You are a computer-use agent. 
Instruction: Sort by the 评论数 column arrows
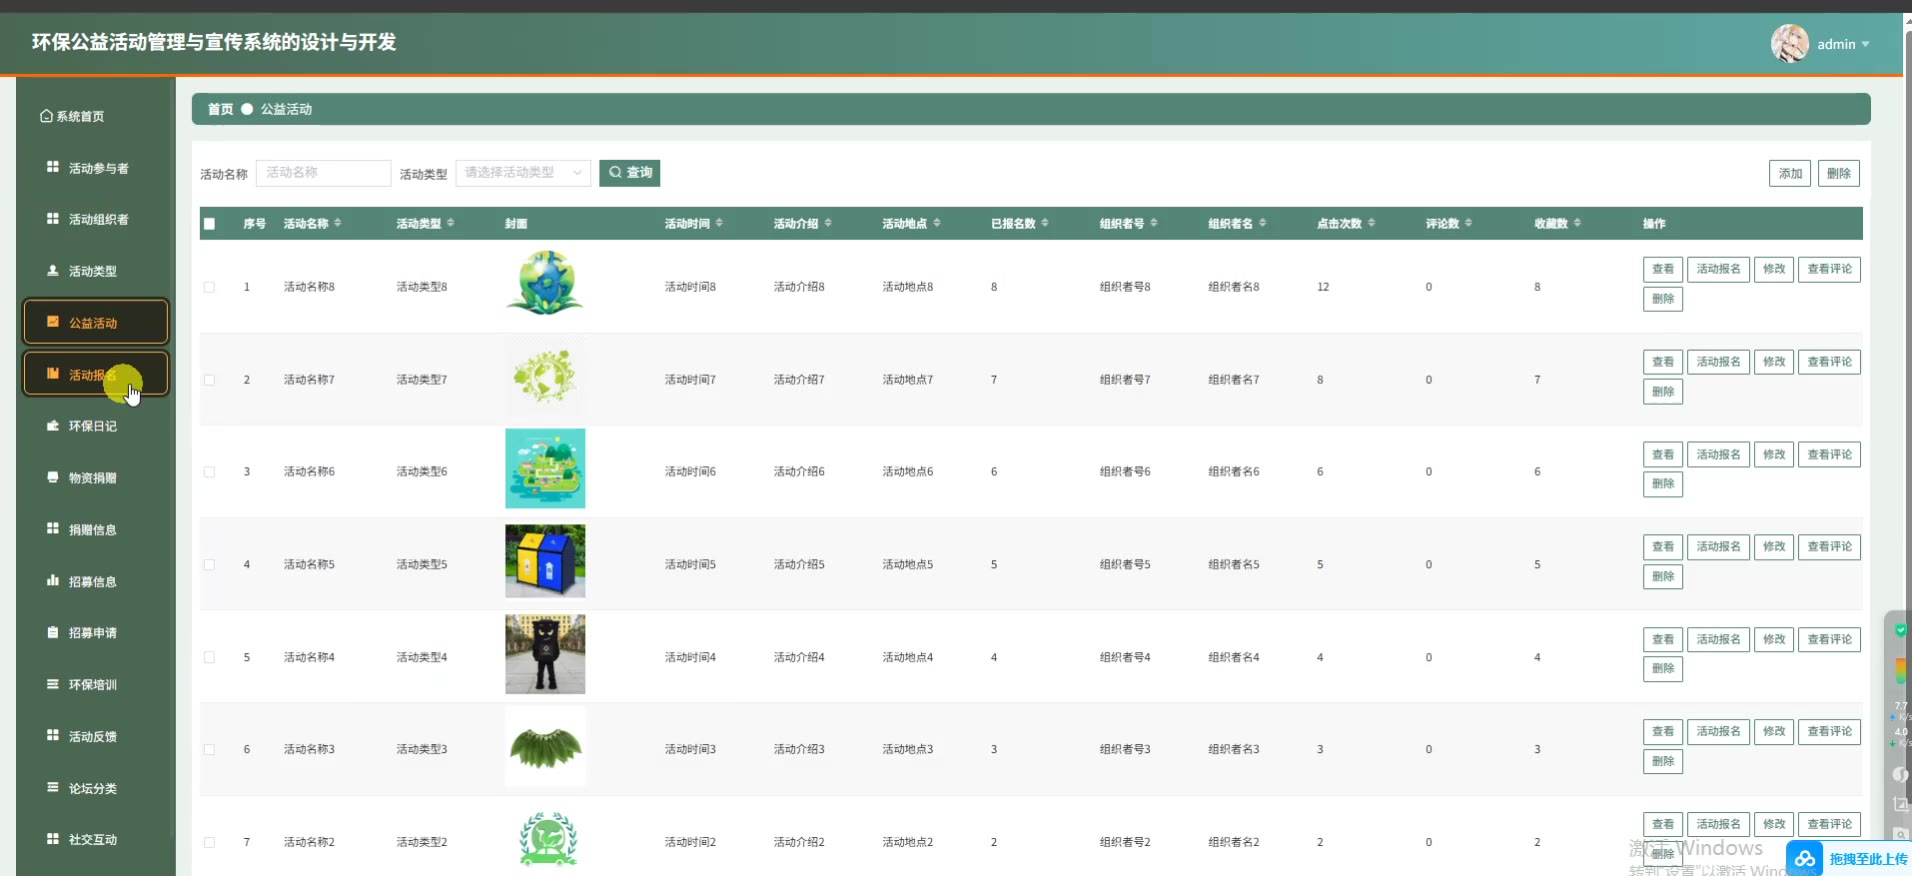[x=1469, y=223]
